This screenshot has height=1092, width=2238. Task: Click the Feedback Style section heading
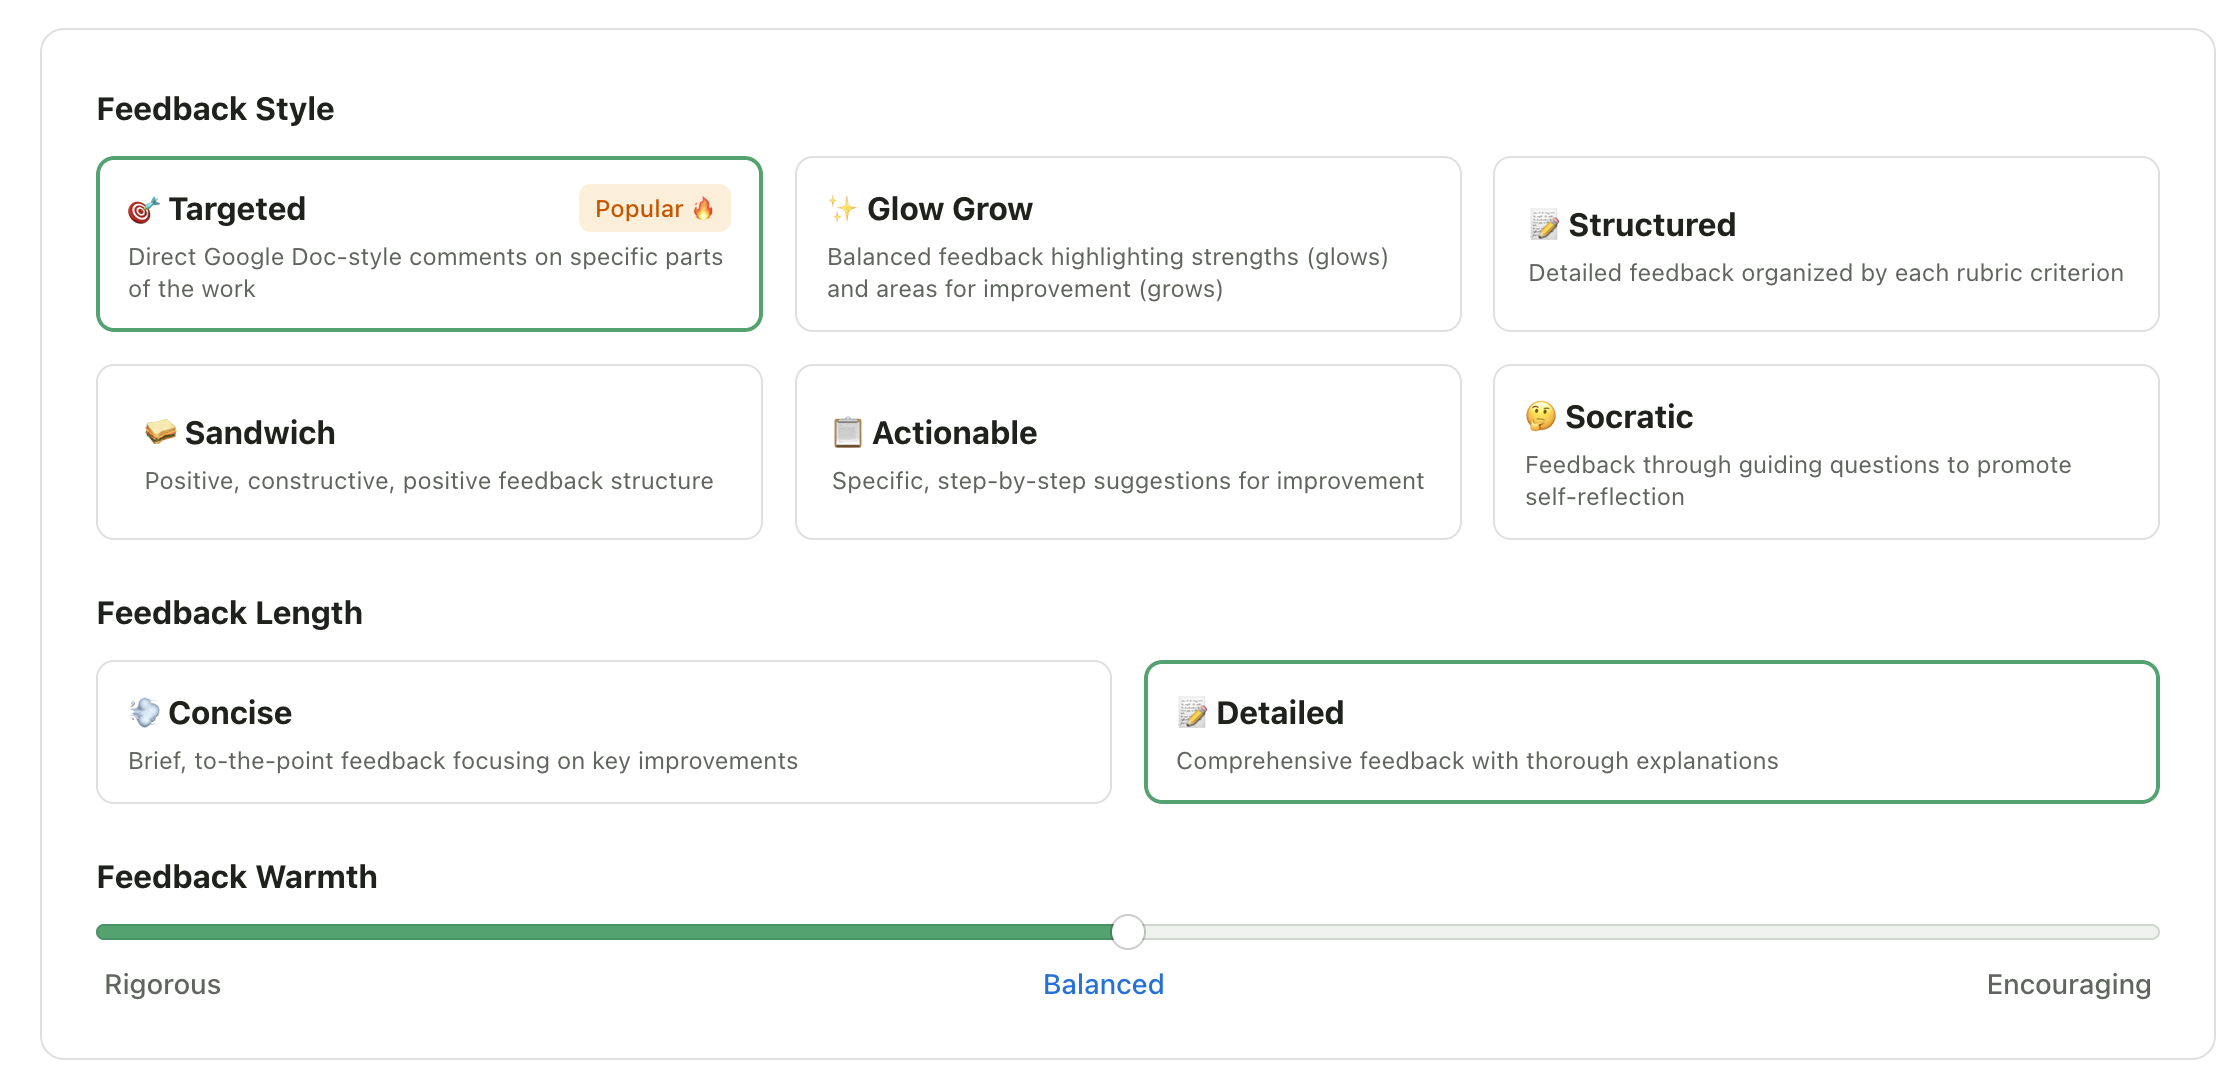[215, 108]
